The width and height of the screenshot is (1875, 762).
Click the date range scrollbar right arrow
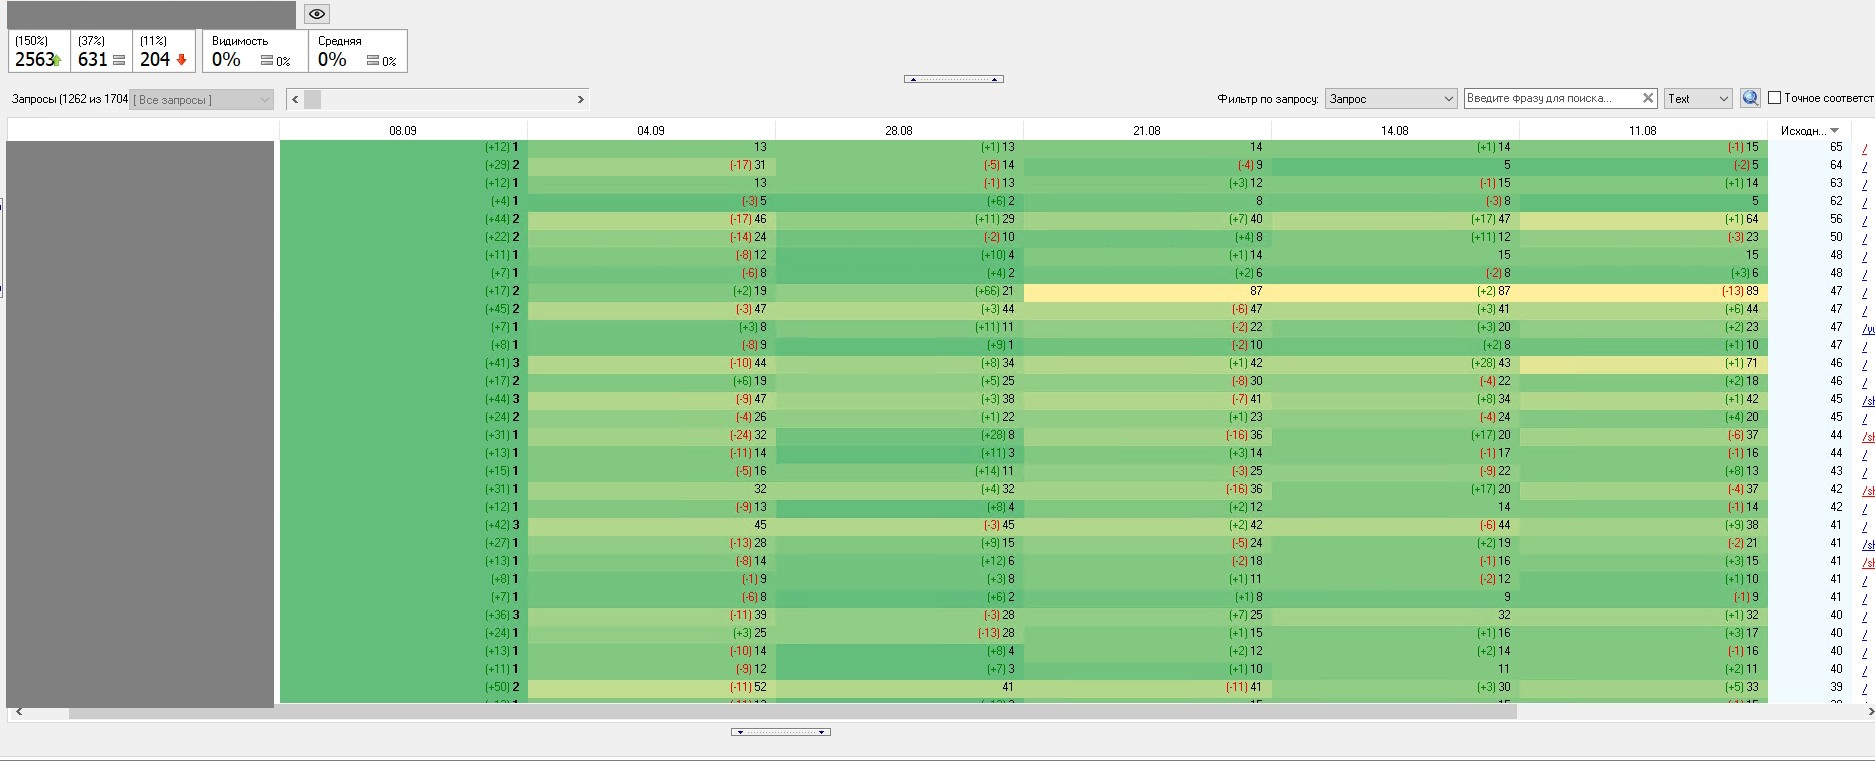click(x=580, y=99)
